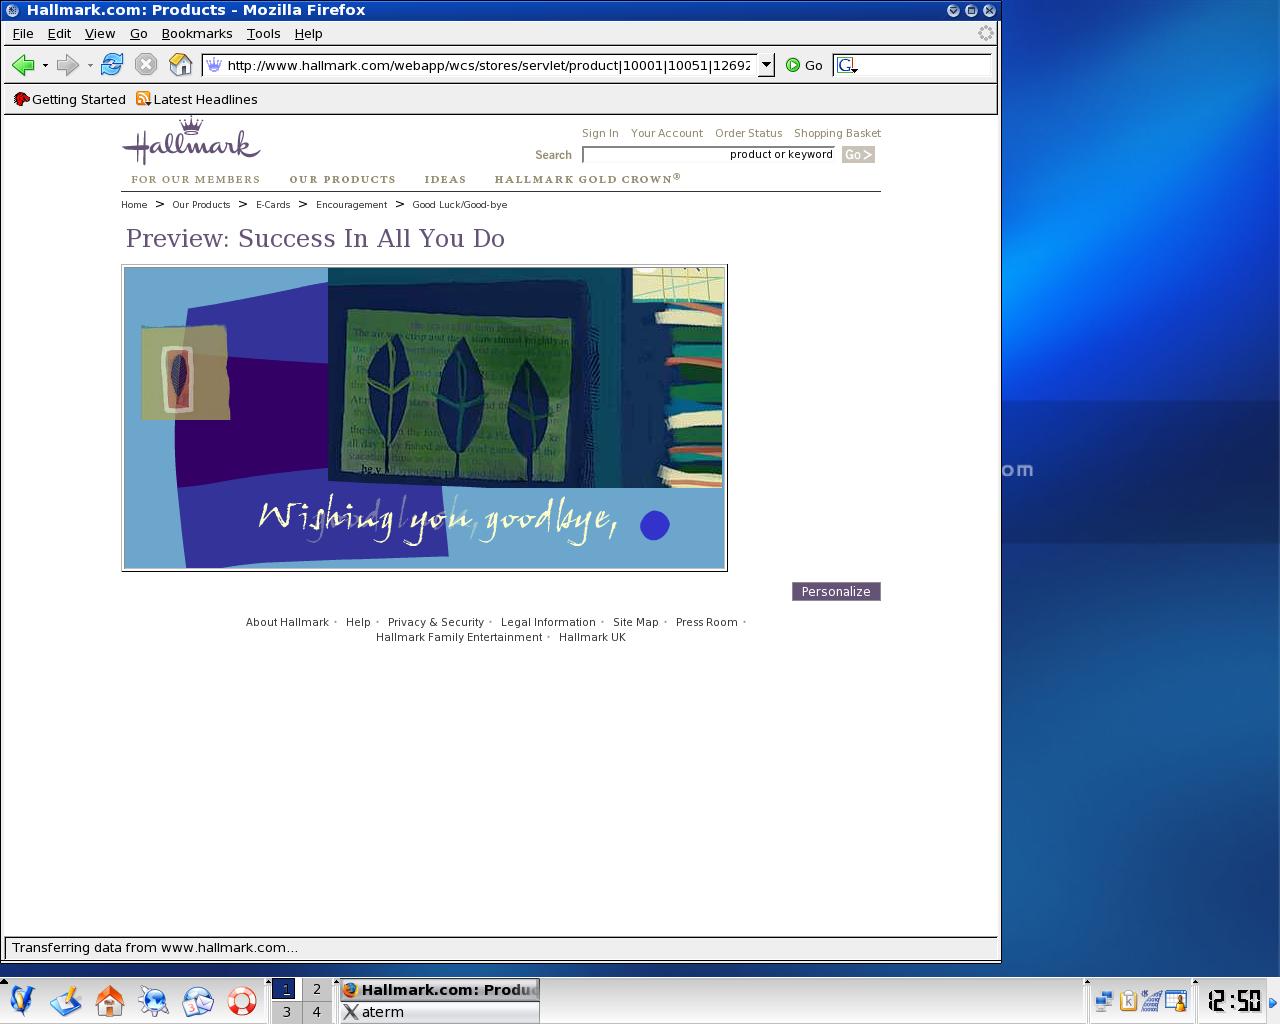Click the Personalize button

[836, 592]
